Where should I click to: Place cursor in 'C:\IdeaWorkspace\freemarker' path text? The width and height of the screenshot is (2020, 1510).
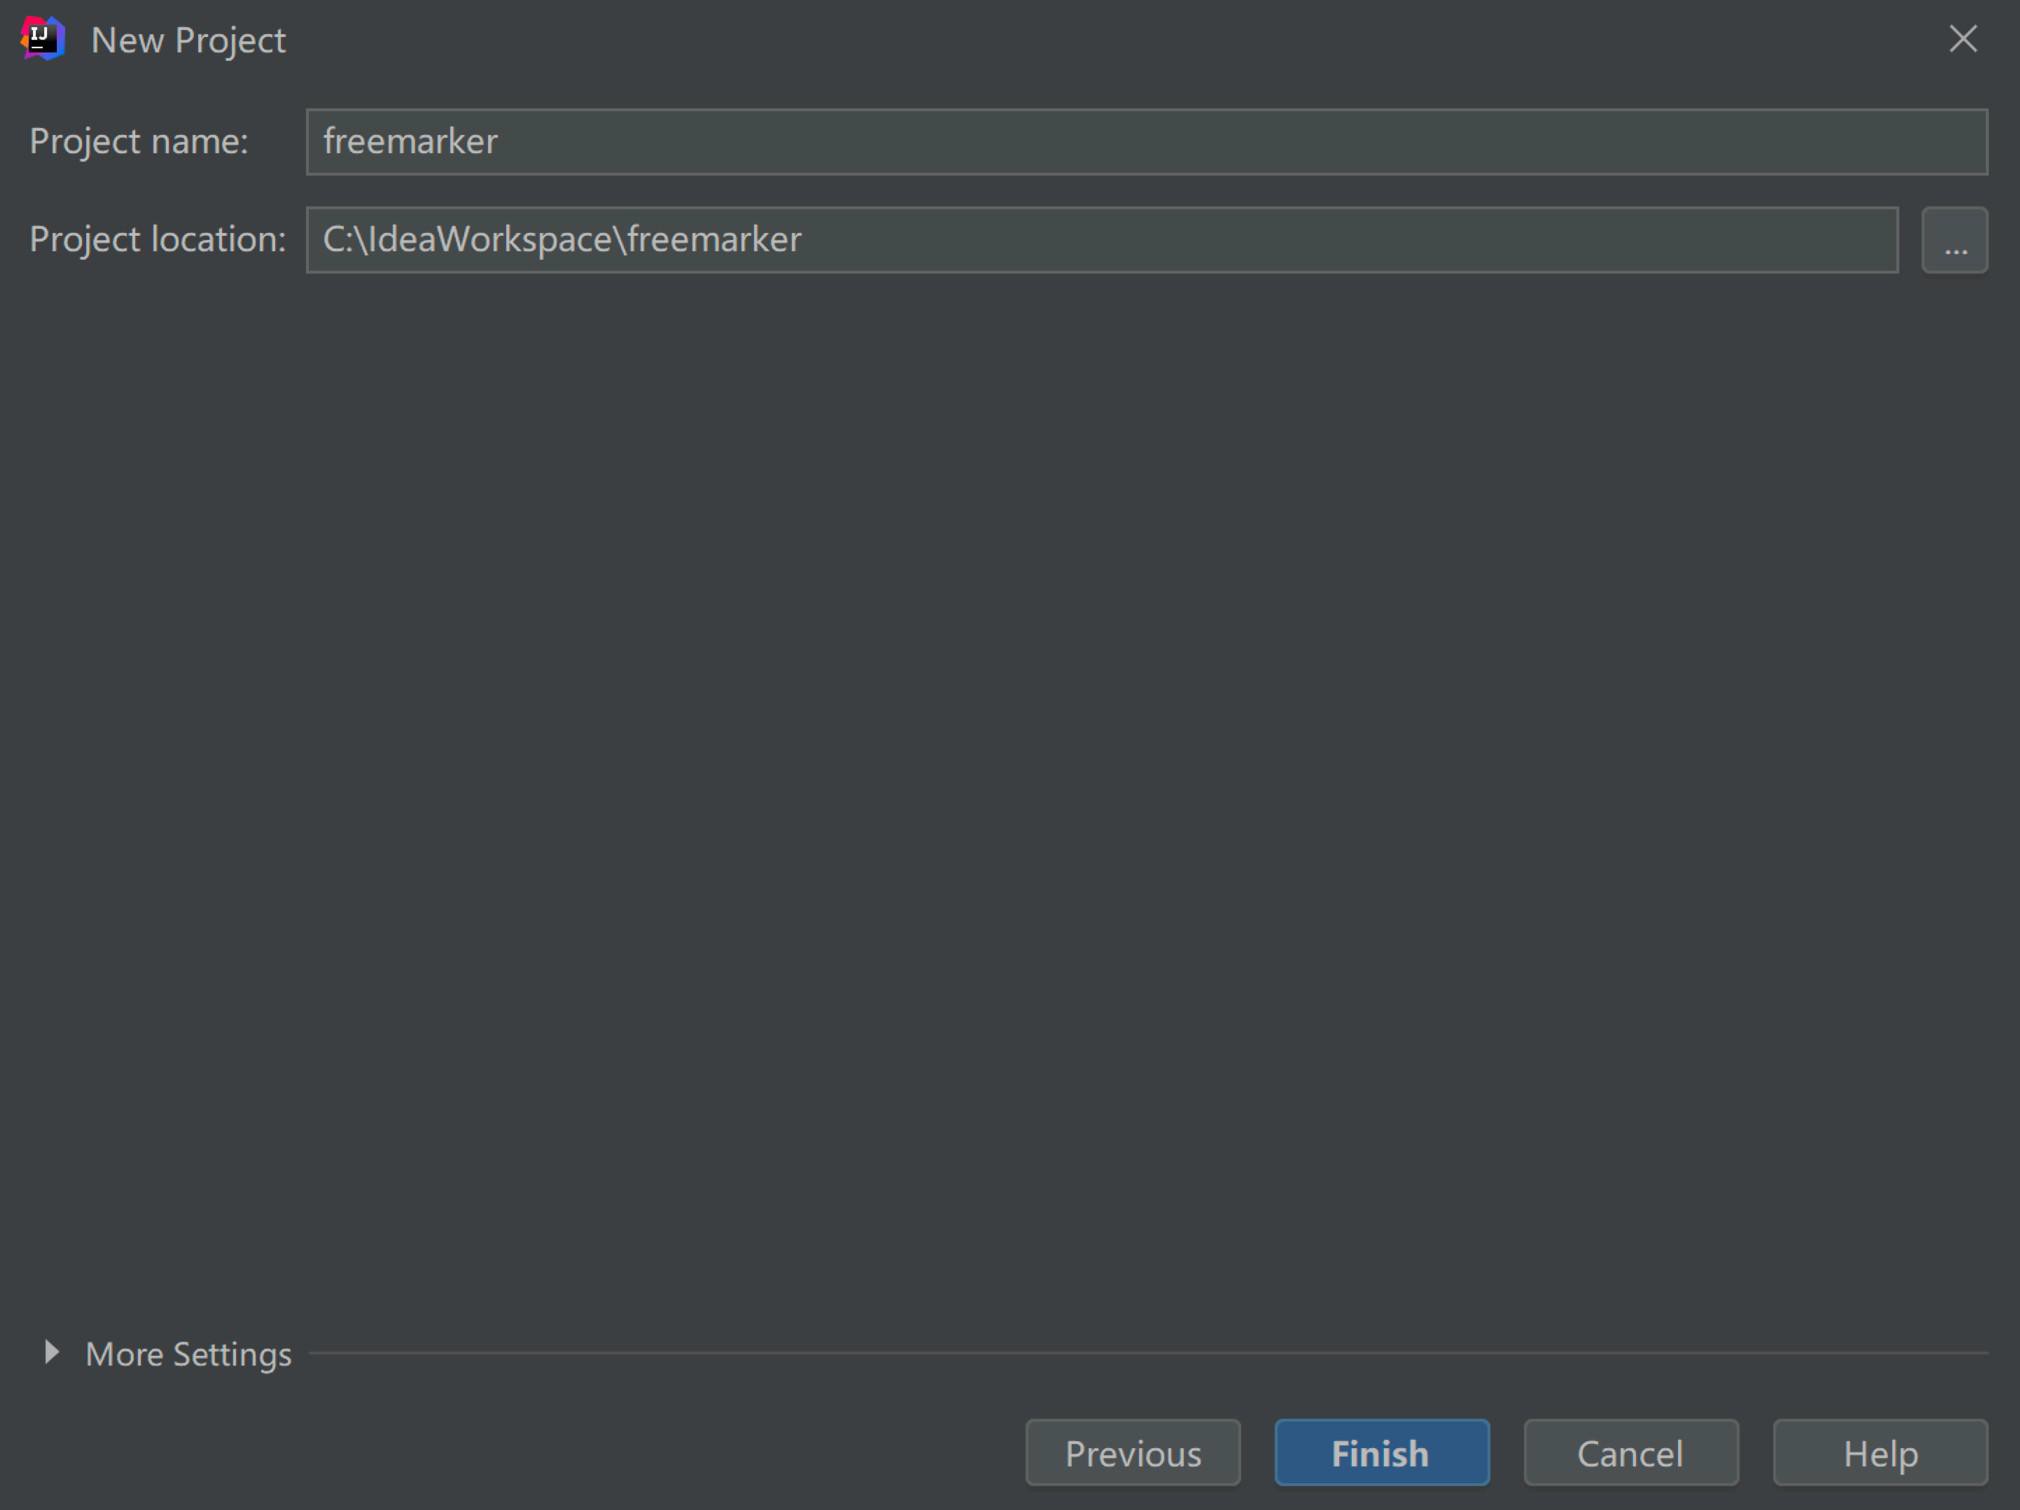click(562, 240)
